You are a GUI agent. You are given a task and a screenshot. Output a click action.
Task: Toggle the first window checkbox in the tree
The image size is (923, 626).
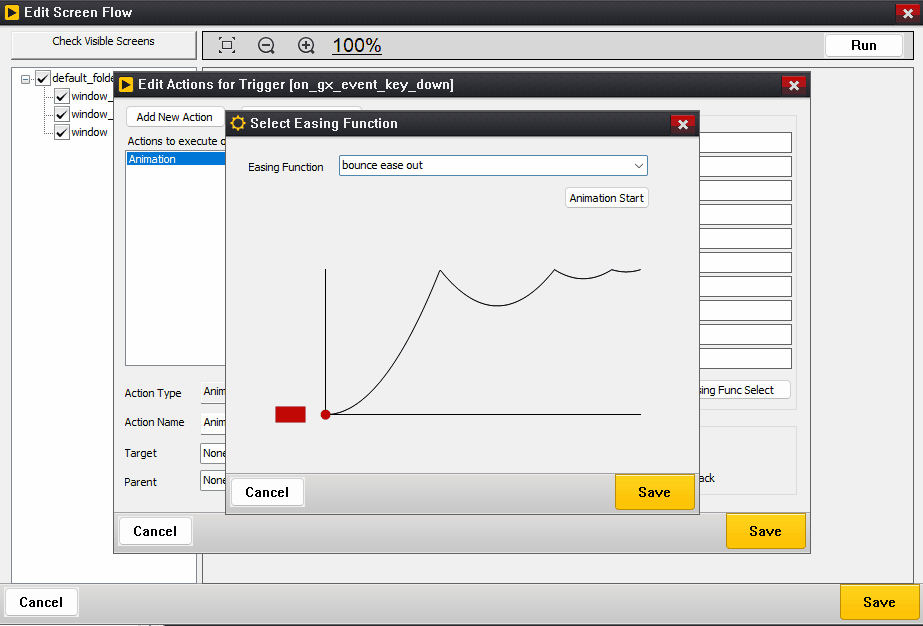62,97
